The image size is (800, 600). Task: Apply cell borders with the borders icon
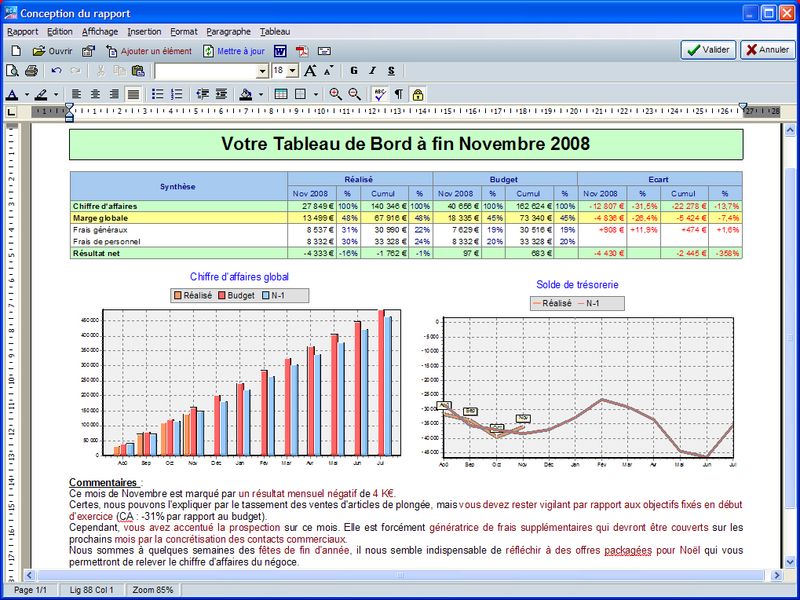301,94
